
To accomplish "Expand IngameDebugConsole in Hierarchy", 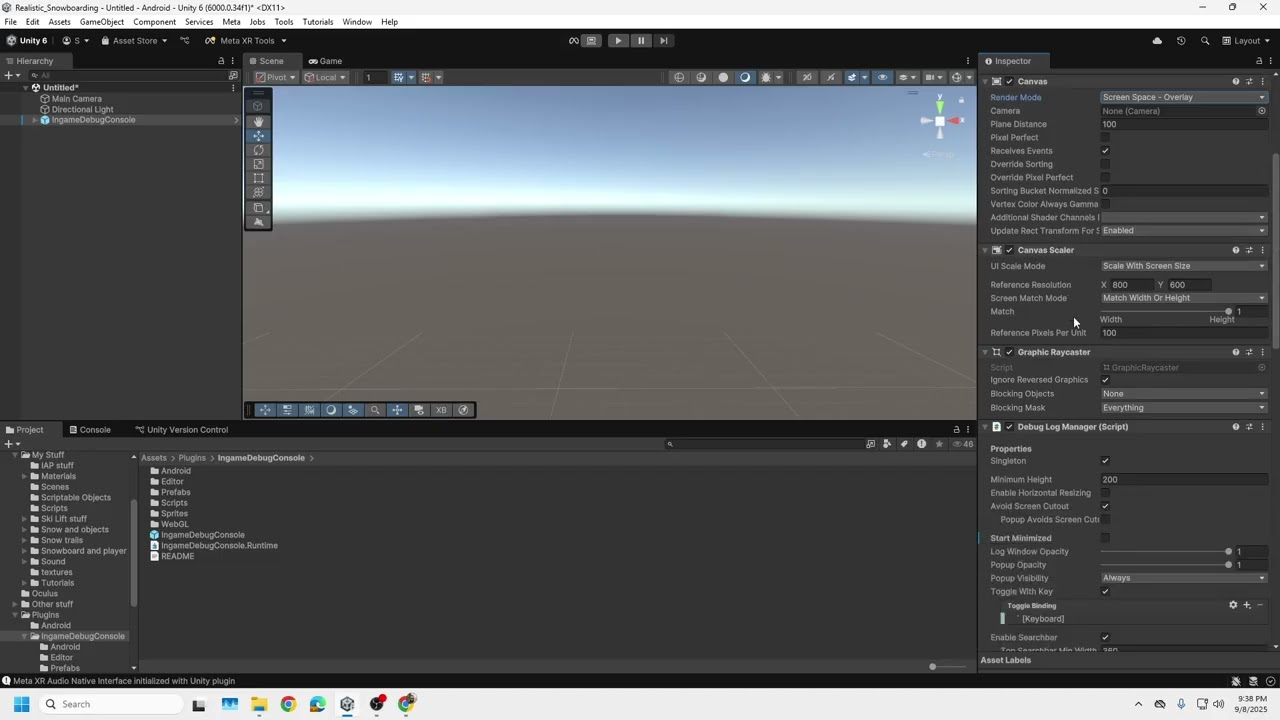I will click(34, 120).
